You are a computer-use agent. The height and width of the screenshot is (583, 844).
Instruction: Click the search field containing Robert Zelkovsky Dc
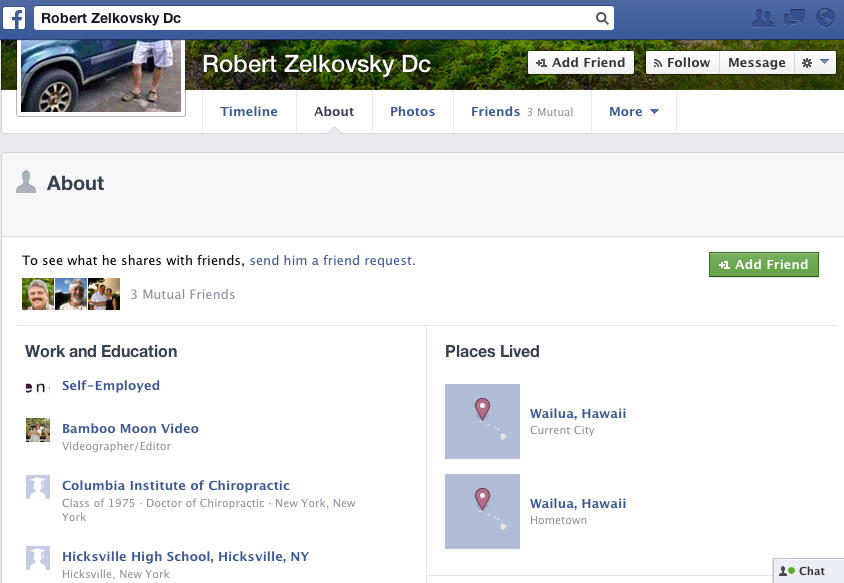(x=310, y=18)
